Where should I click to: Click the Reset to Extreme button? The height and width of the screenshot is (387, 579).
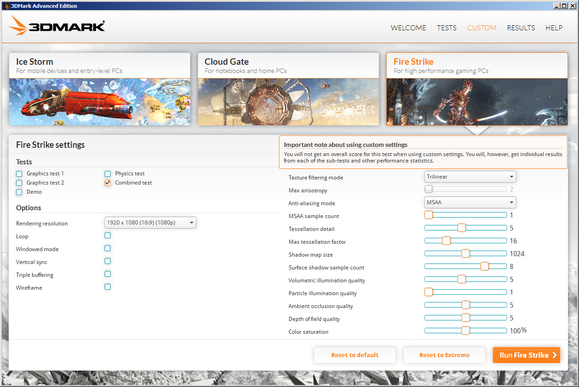coord(444,355)
